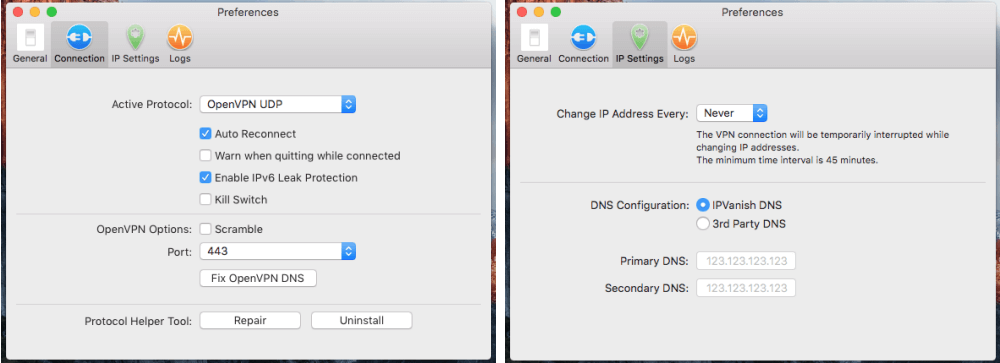Open IP Settings pin icon in left window
Viewport: 1000px width, 363px height.
(x=135, y=38)
